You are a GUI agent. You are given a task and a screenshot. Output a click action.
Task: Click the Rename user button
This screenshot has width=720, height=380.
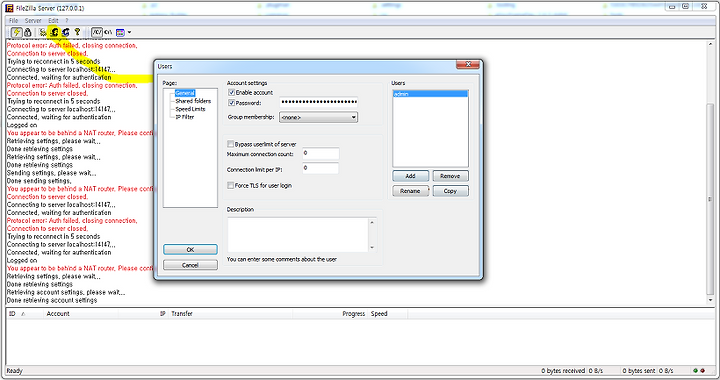(411, 191)
